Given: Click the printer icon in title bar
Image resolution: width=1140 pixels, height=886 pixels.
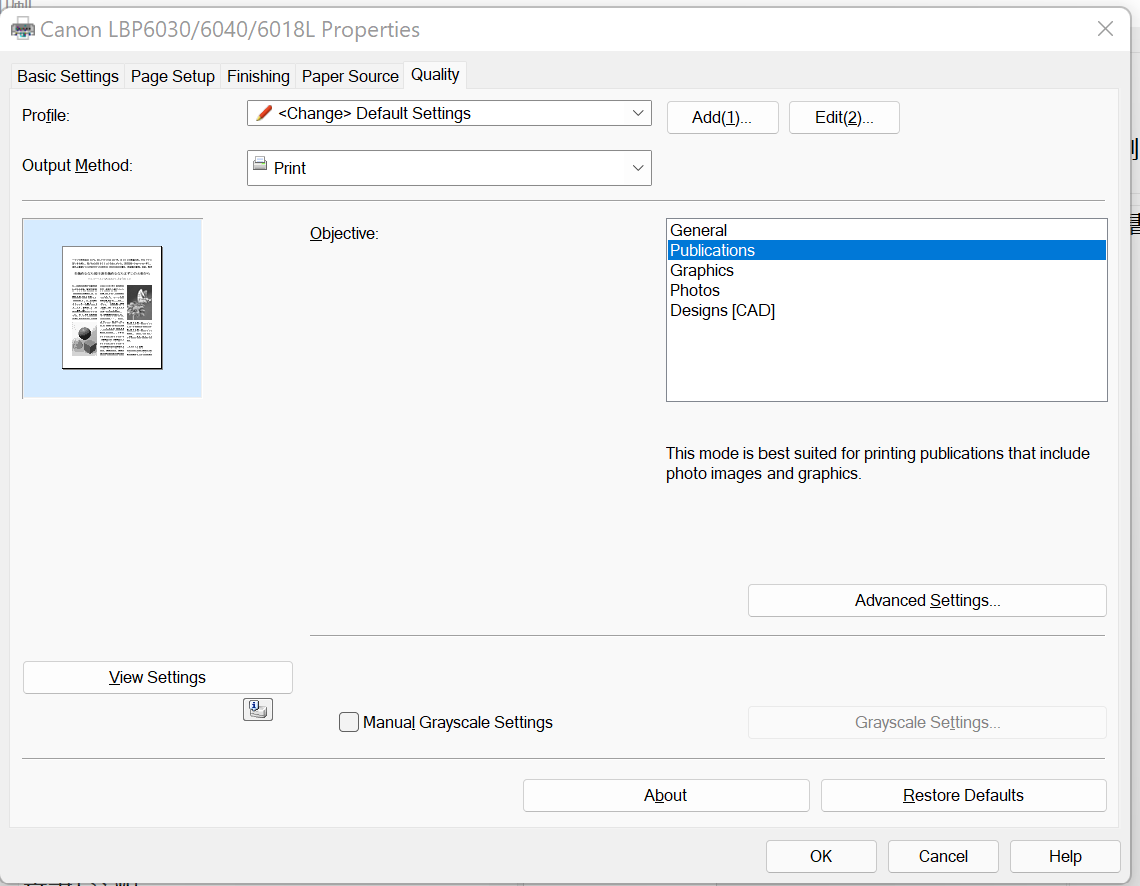Looking at the screenshot, I should [22, 29].
